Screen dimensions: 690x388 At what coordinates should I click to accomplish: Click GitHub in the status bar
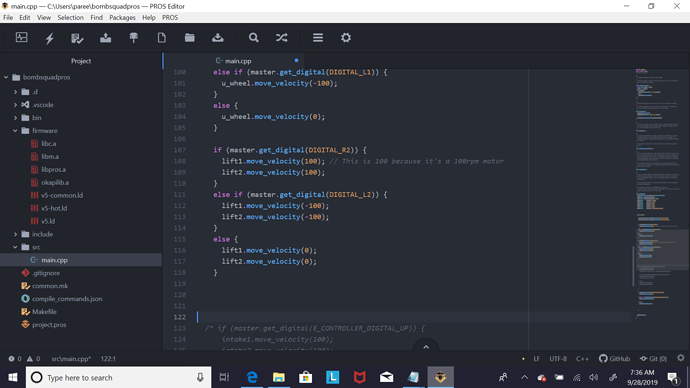[x=614, y=359]
